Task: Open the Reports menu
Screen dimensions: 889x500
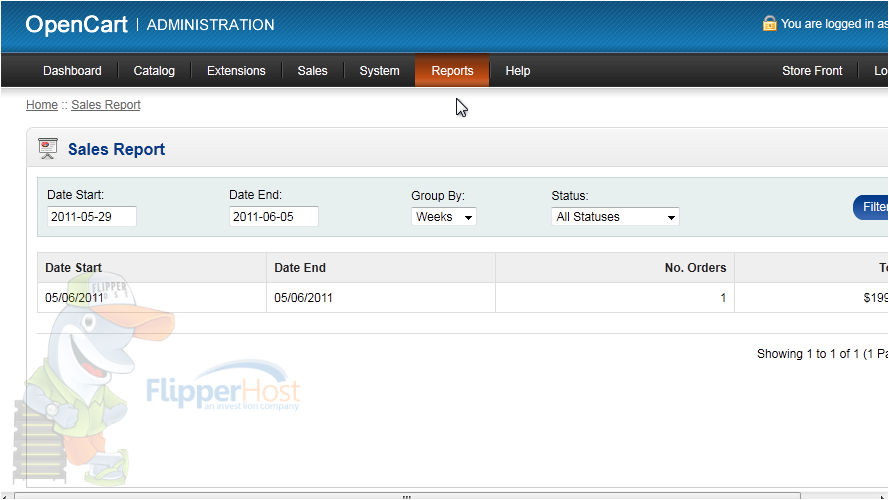Action: [452, 71]
